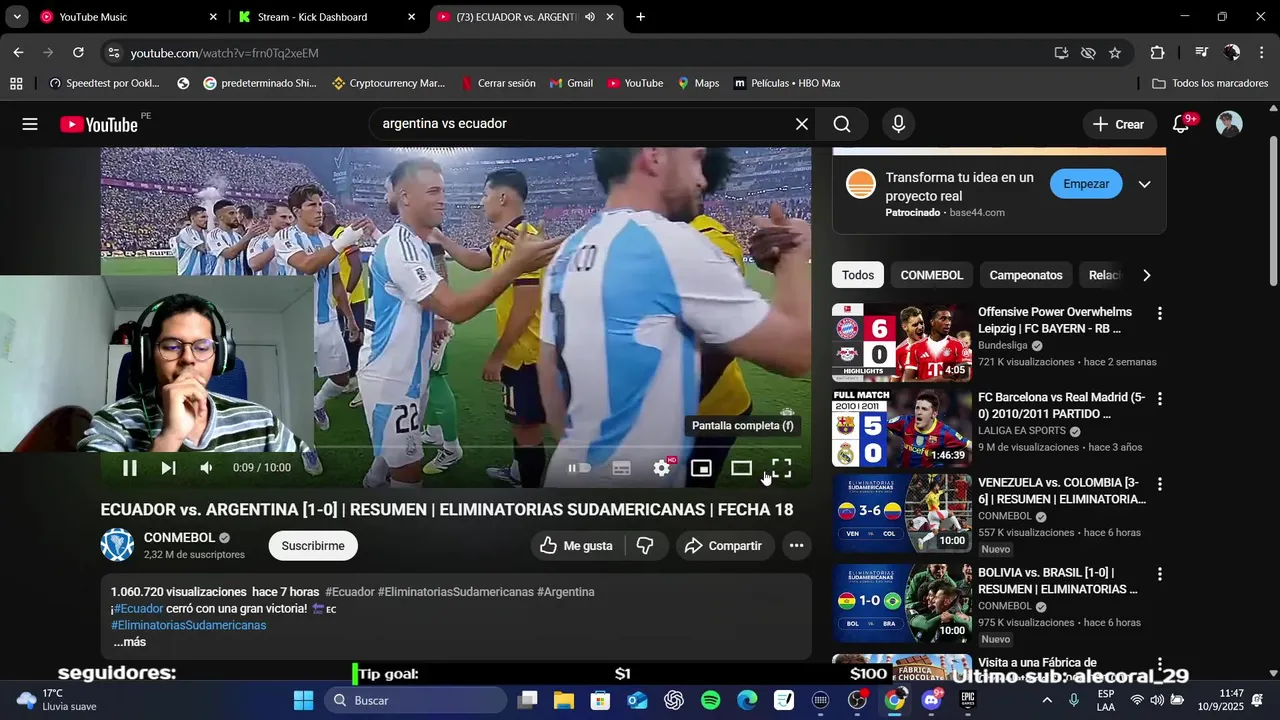Open File Explorer from the taskbar
Screen dimensions: 1280x720
563,700
